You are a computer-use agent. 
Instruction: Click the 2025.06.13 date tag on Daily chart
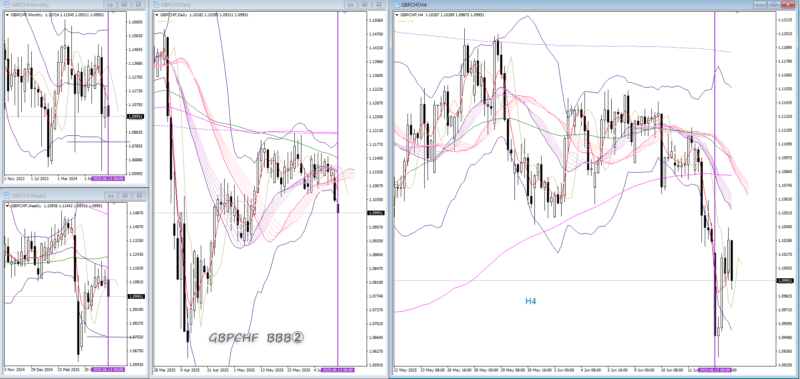(337, 369)
